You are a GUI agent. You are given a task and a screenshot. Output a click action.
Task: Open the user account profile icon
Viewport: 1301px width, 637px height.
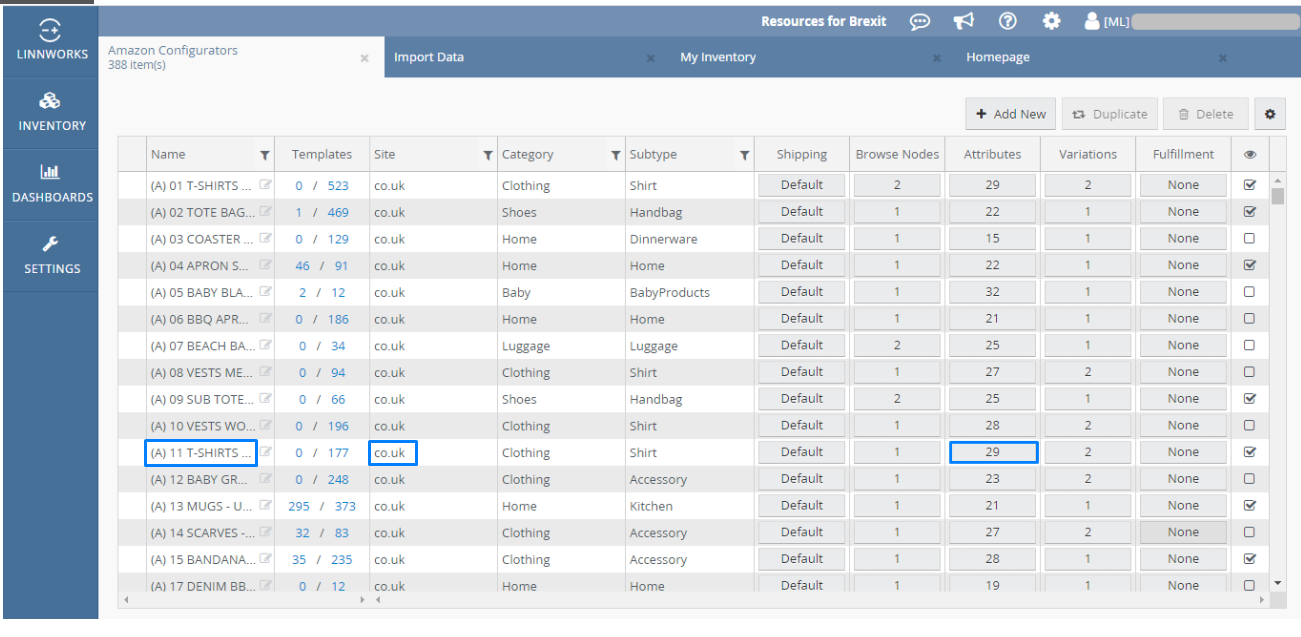click(x=1091, y=21)
